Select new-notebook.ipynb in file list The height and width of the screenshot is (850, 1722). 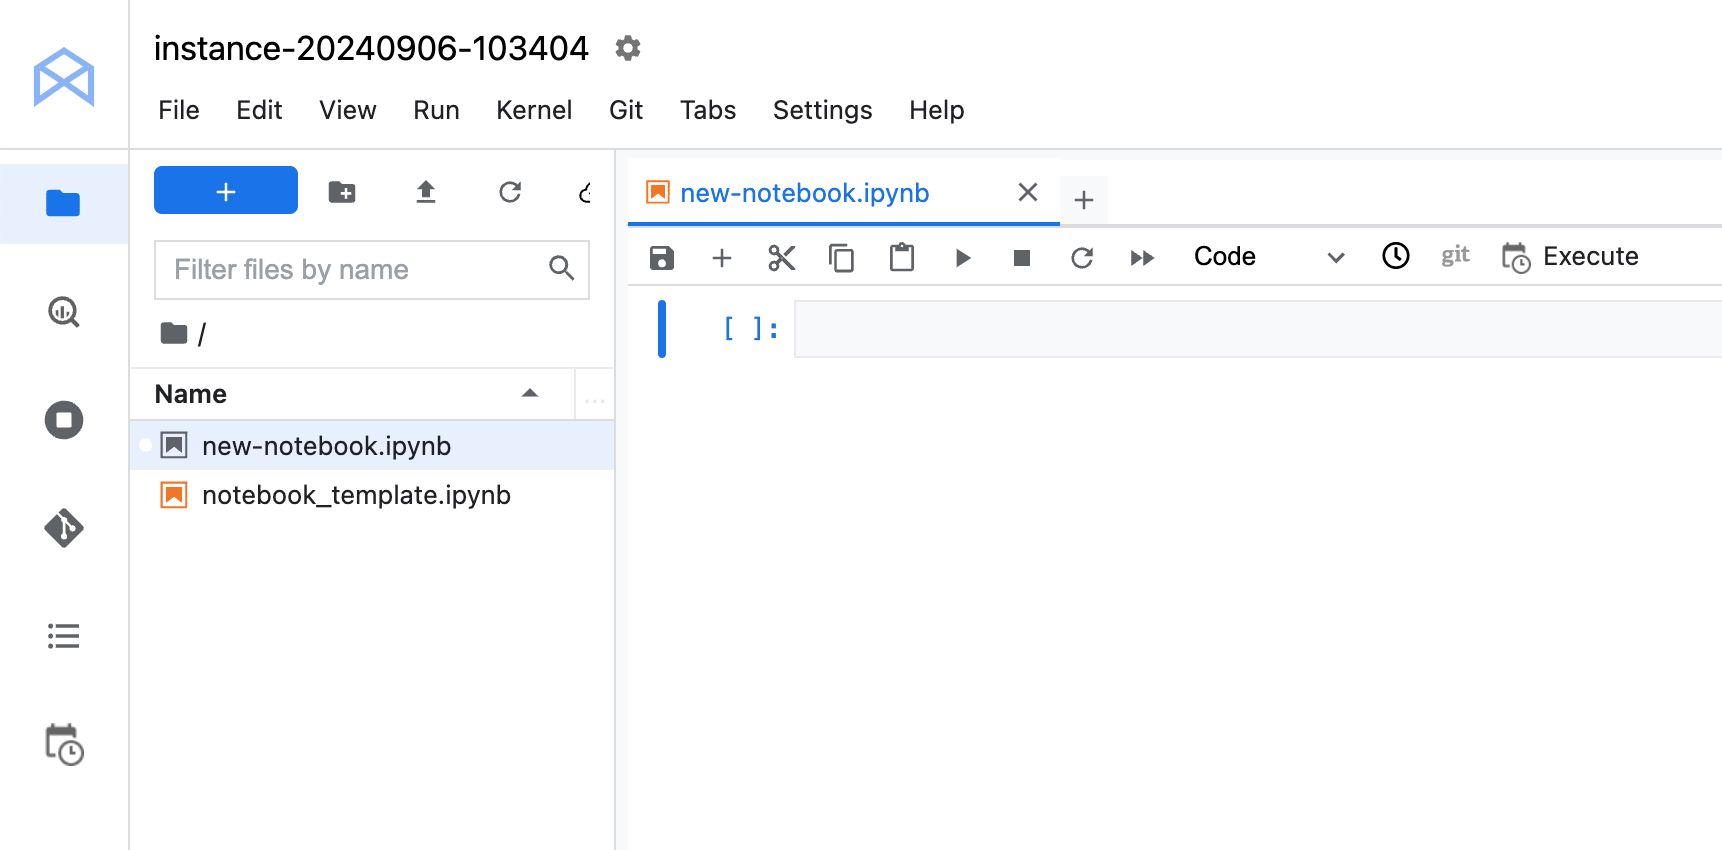[x=372, y=446]
